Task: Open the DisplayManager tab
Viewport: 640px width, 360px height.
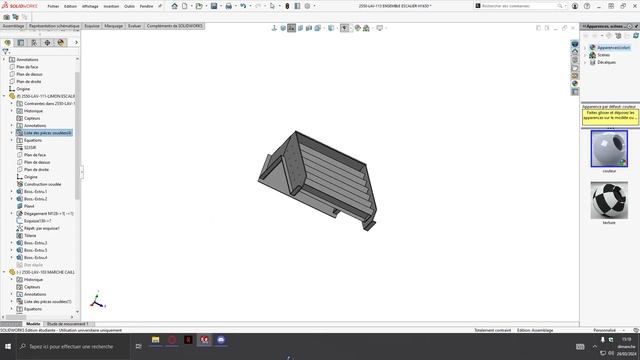Action: point(61,42)
